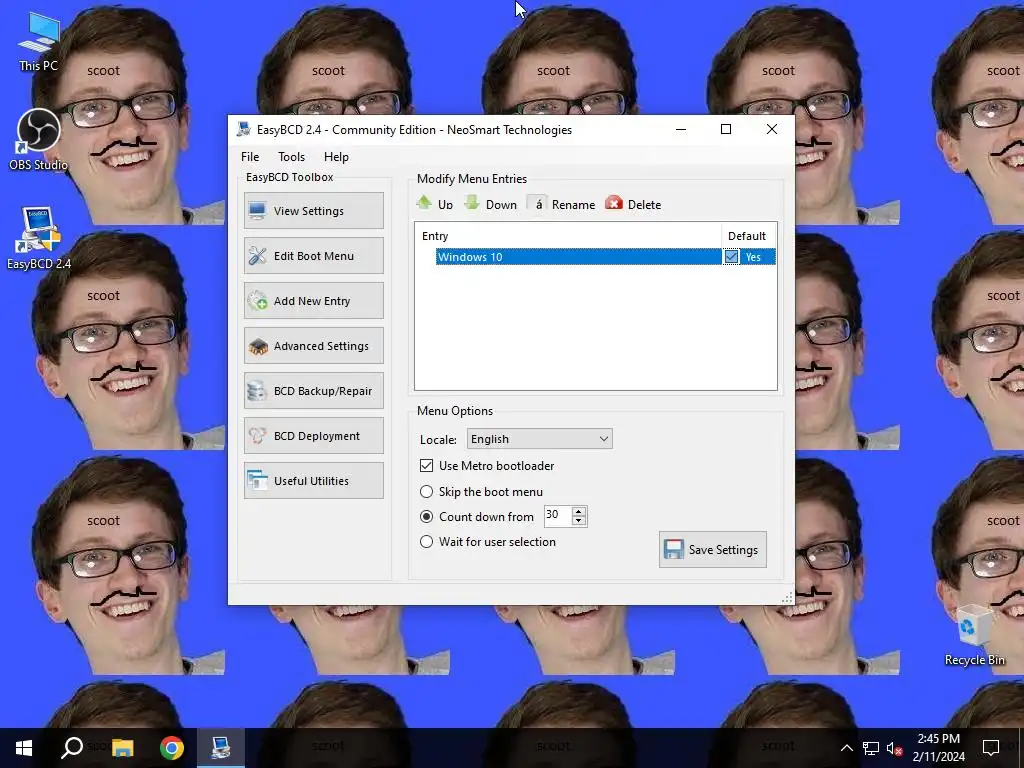Click the network tray icon
This screenshot has height=768, width=1024.
pyautogui.click(x=871, y=748)
